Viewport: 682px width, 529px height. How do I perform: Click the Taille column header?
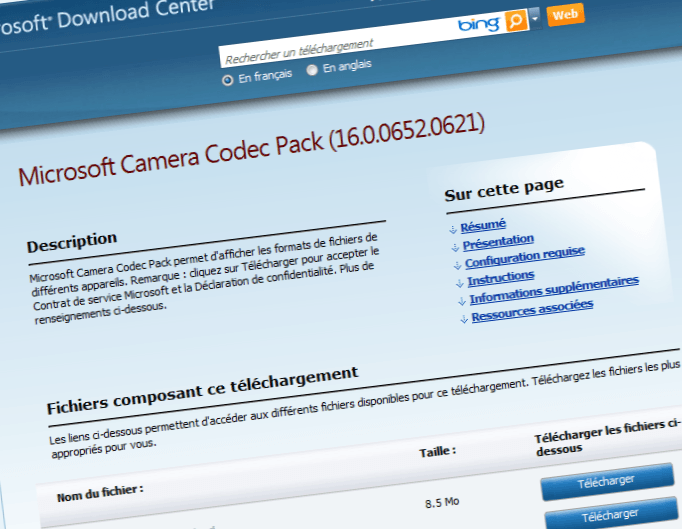(438, 452)
